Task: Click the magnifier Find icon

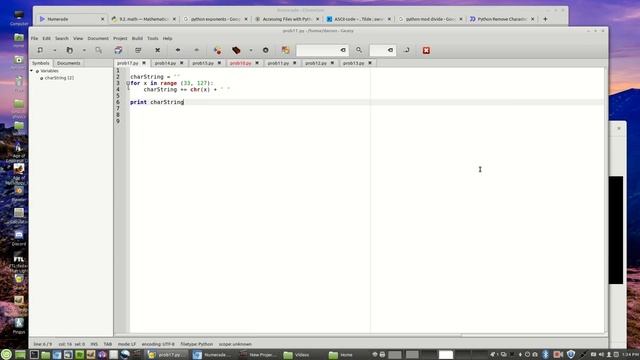Action: [359, 50]
